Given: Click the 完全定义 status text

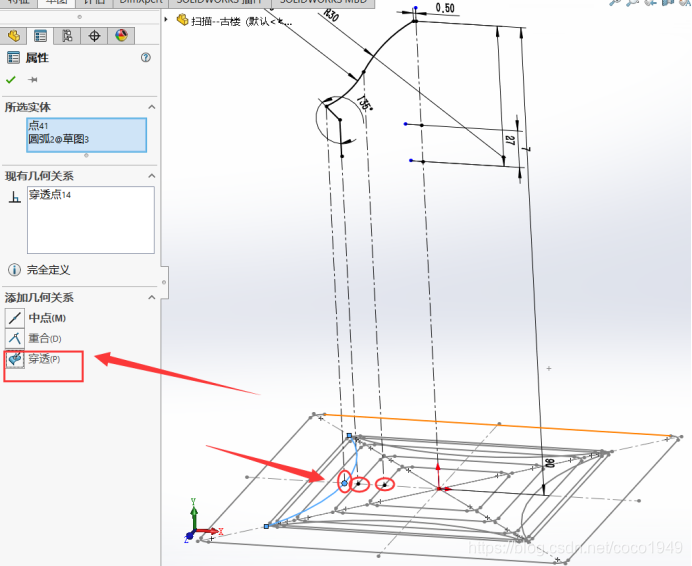Looking at the screenshot, I should [x=48, y=270].
